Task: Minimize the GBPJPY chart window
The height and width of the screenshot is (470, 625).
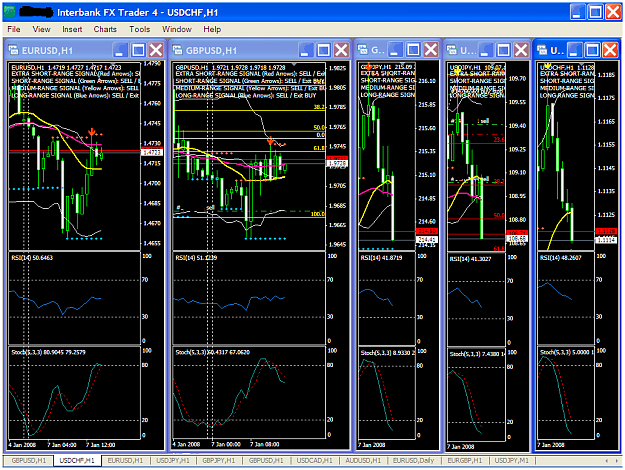Action: point(395,49)
